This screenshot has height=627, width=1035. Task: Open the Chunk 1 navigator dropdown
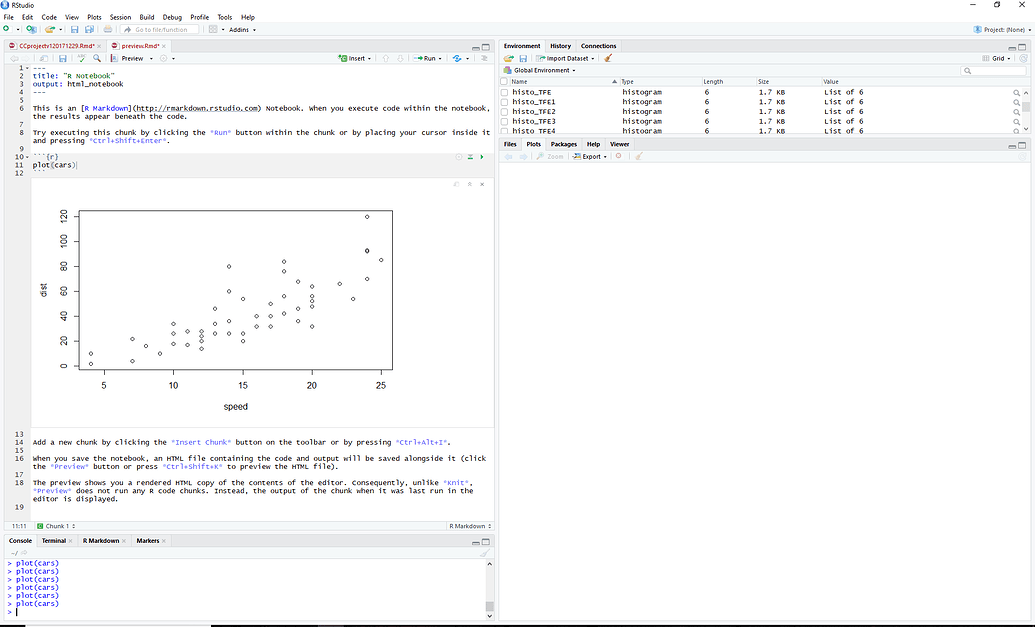coord(56,526)
